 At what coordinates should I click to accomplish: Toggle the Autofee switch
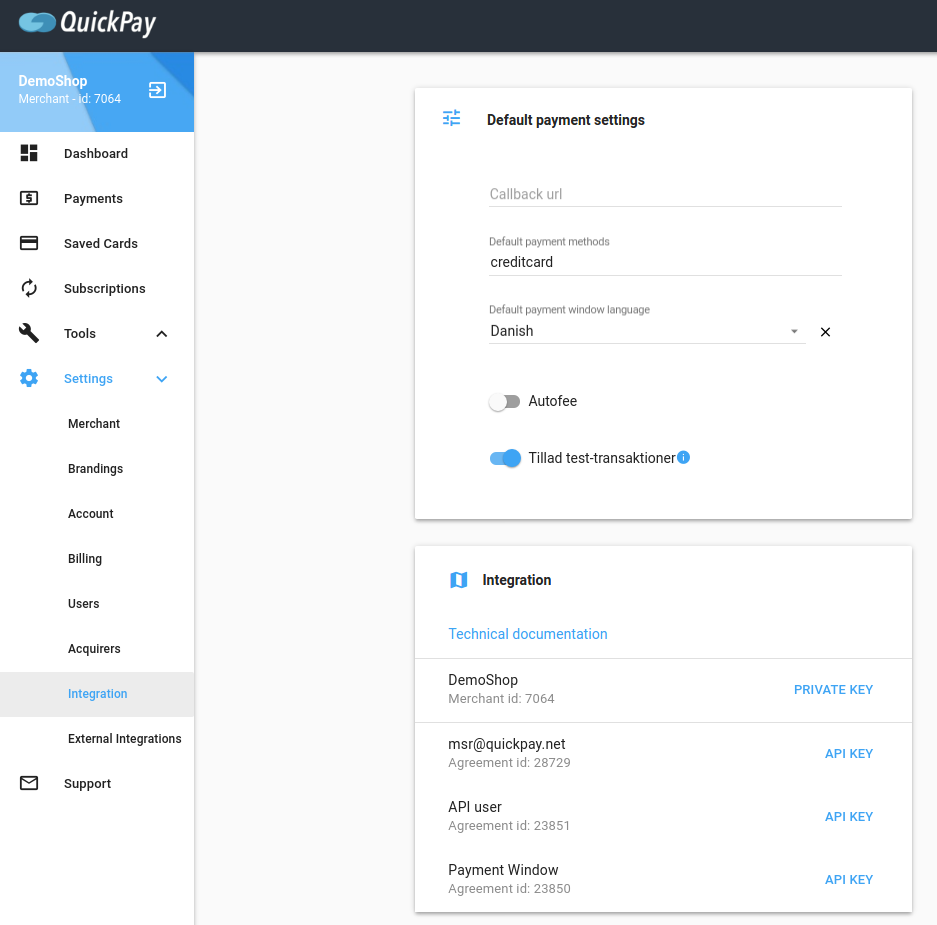[x=504, y=402]
